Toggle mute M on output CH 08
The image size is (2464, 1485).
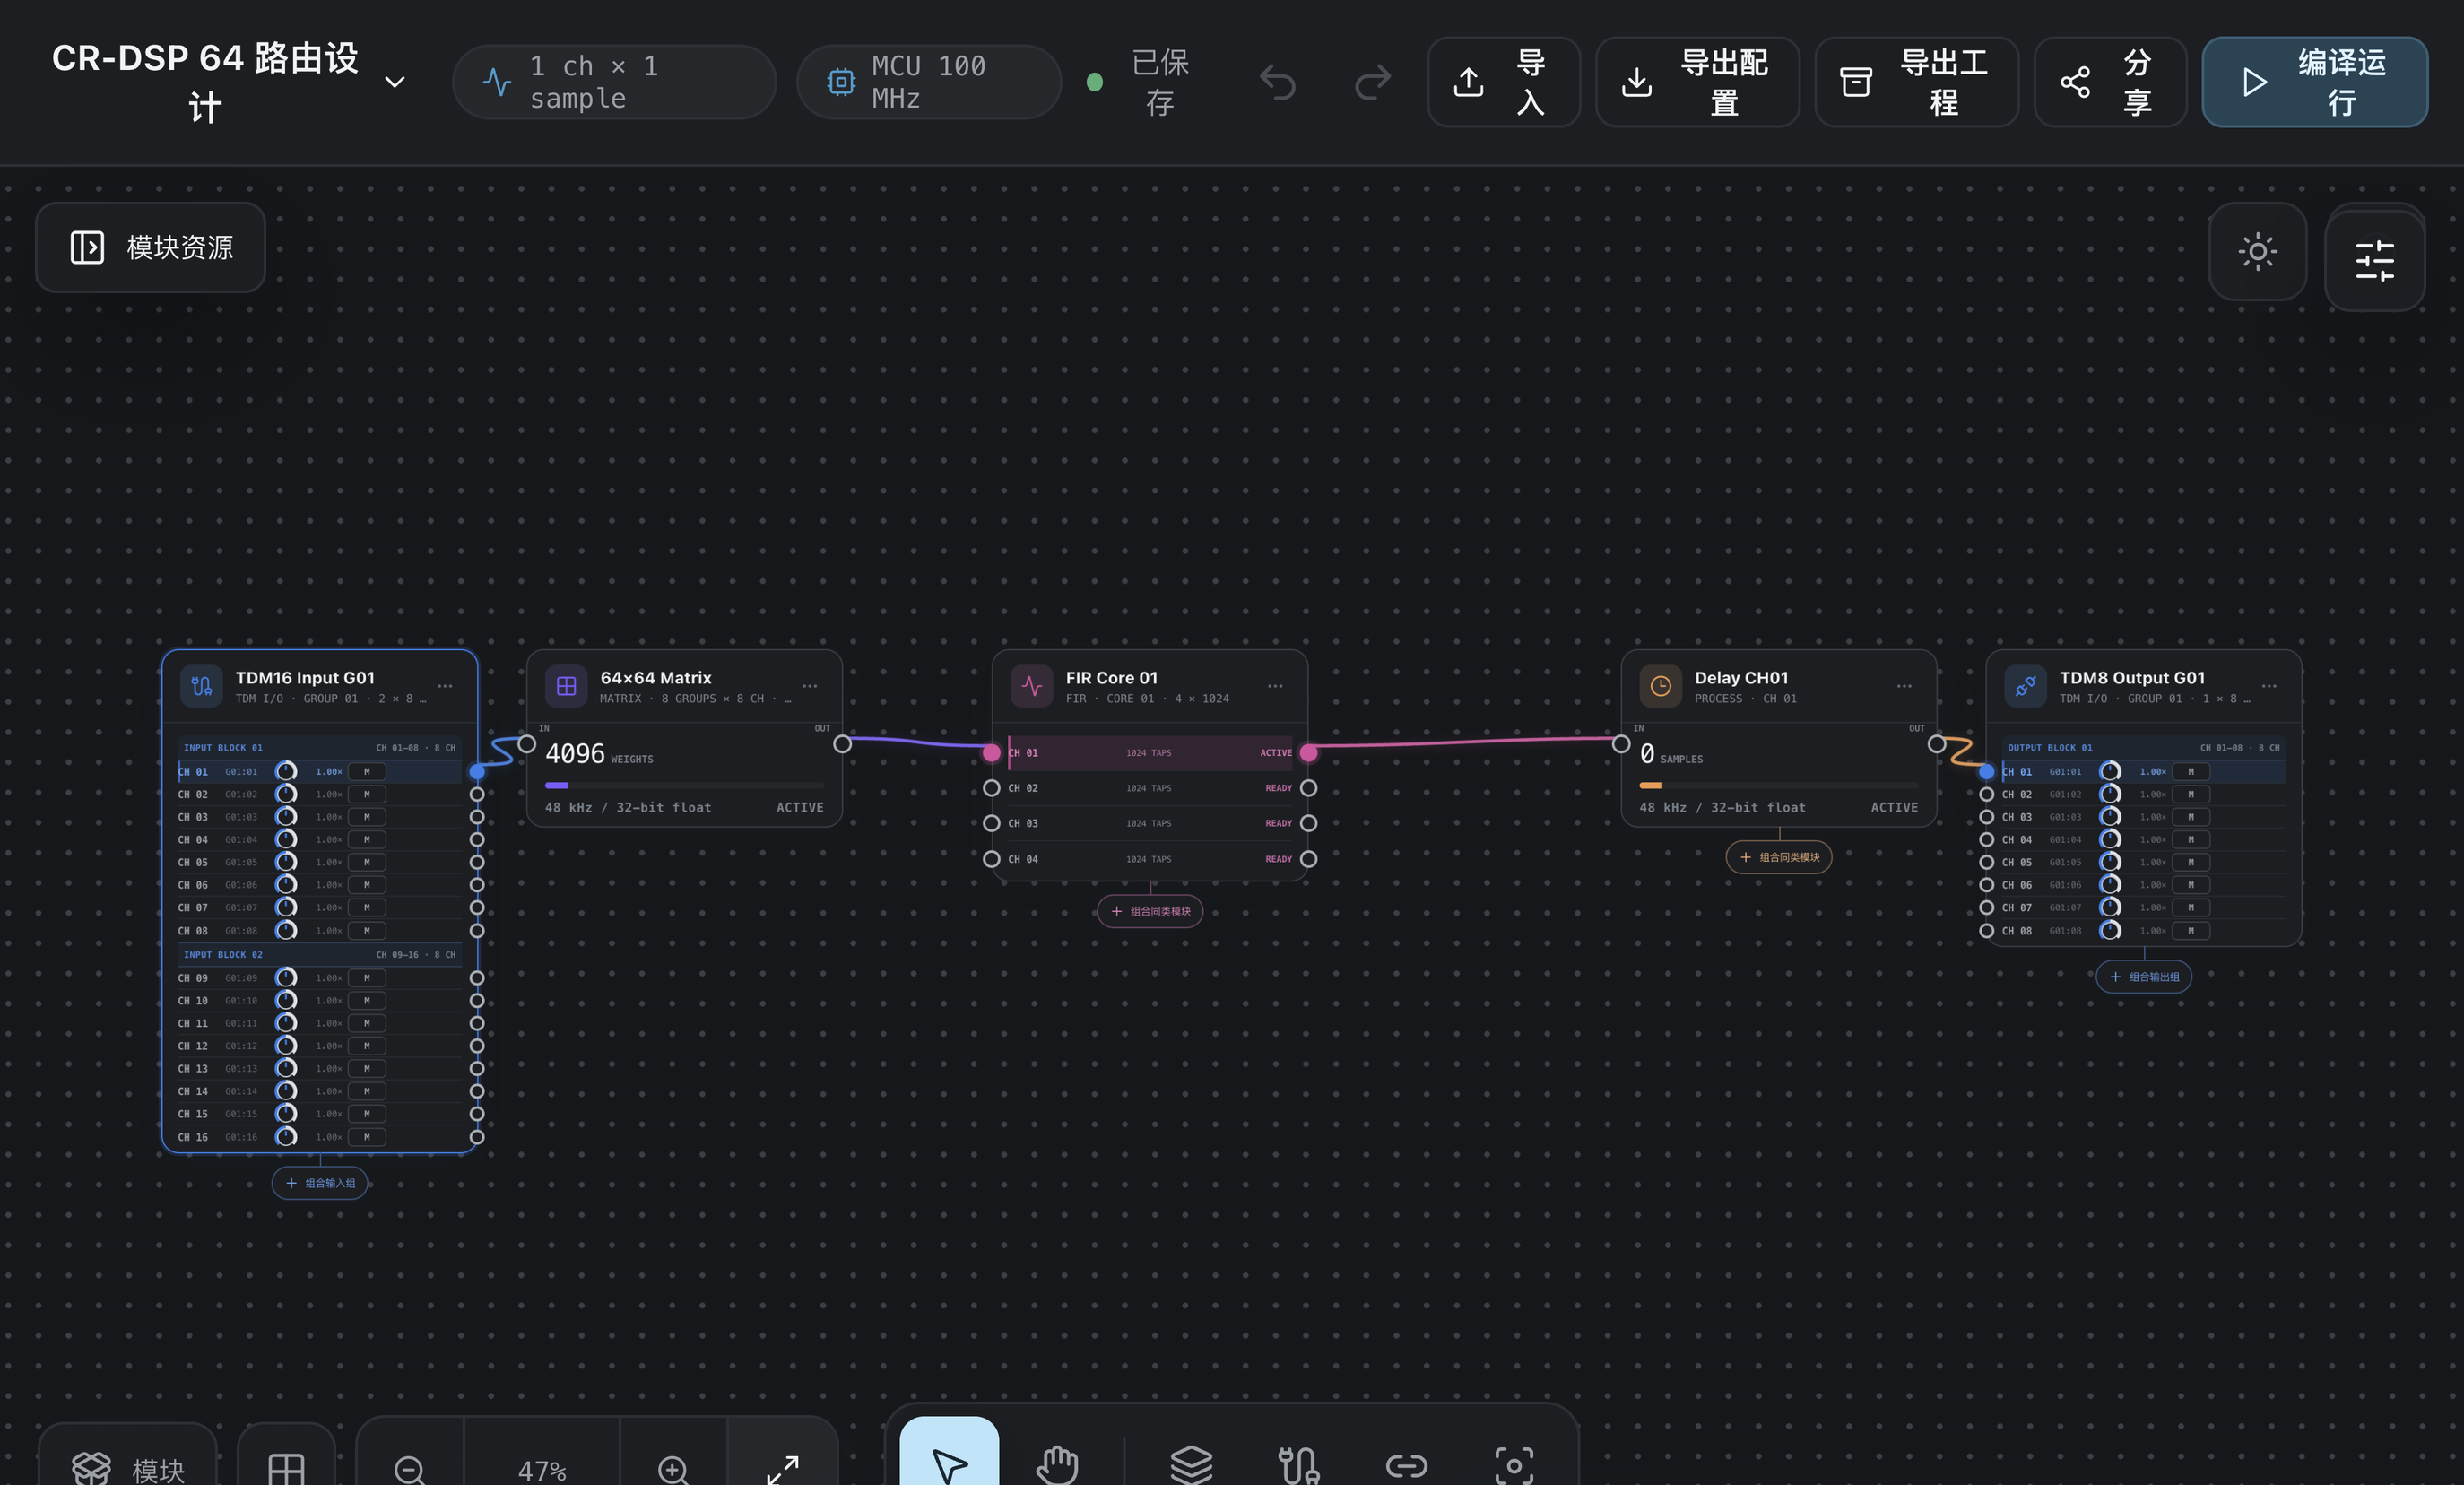pyautogui.click(x=2190, y=931)
